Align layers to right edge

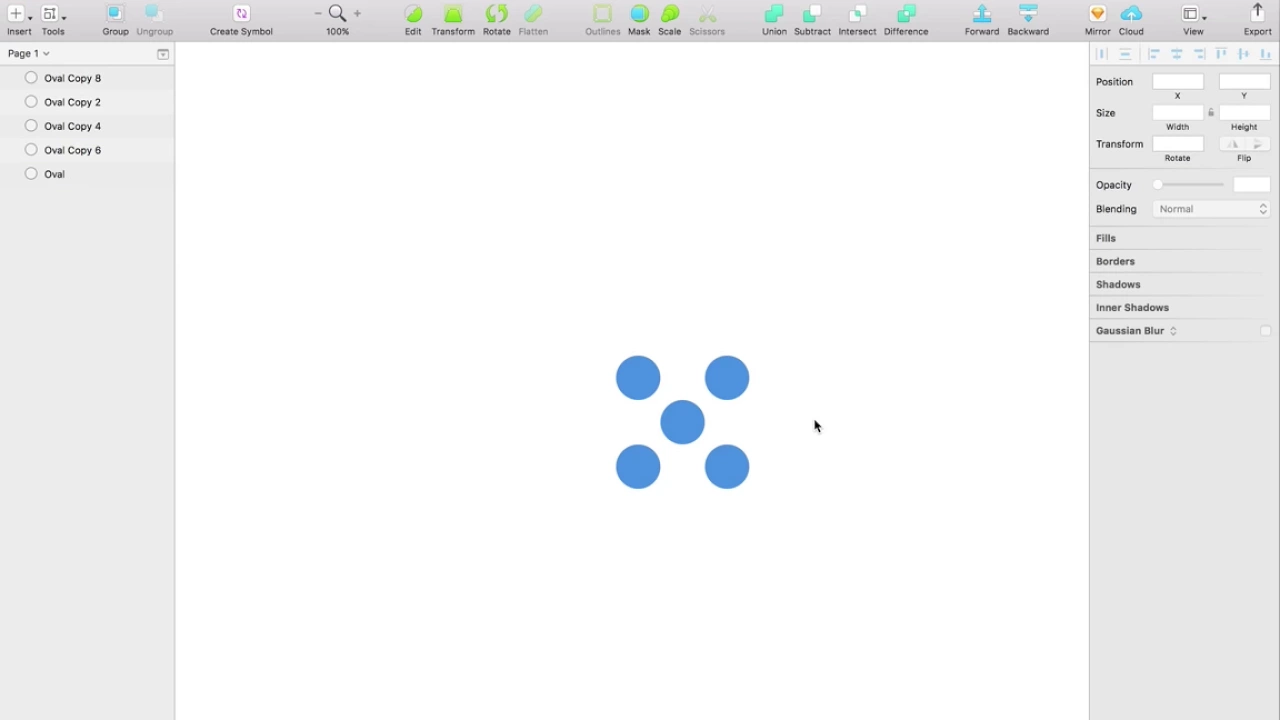(1199, 54)
